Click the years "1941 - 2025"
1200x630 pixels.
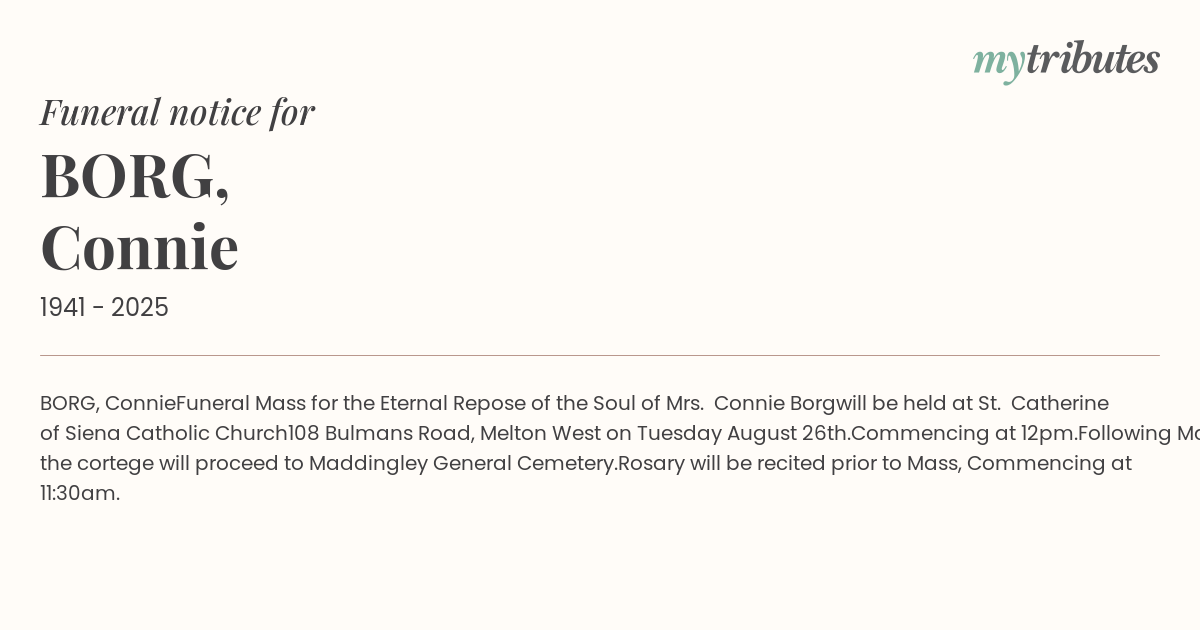104,307
